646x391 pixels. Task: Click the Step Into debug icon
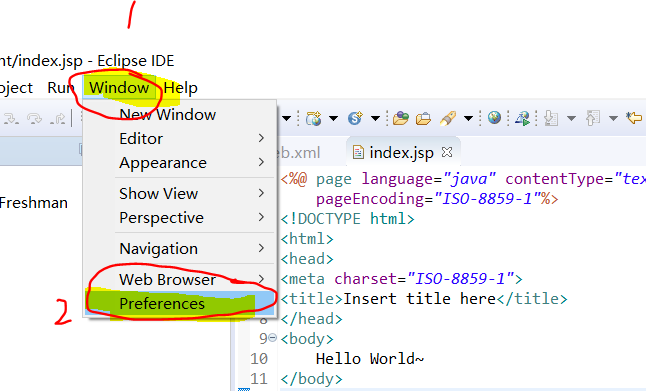coord(11,119)
